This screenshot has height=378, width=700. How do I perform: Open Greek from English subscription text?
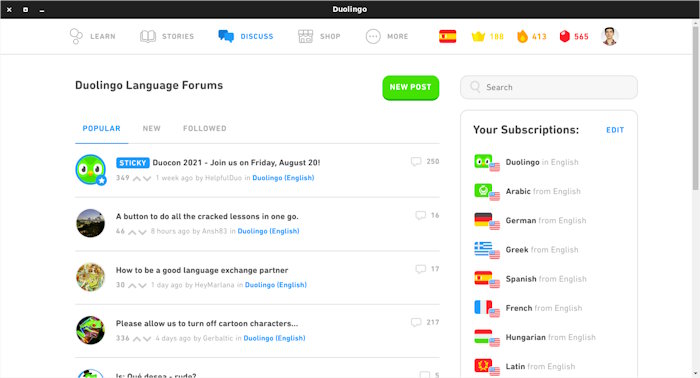542,250
